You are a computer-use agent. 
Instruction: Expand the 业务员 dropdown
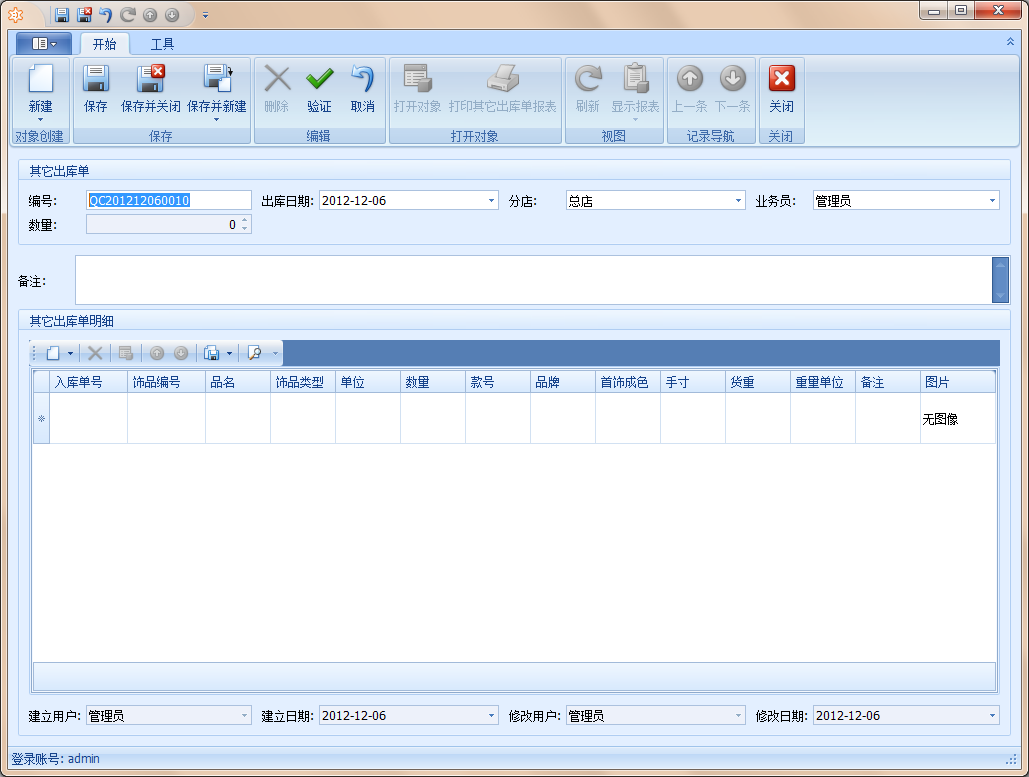(992, 201)
